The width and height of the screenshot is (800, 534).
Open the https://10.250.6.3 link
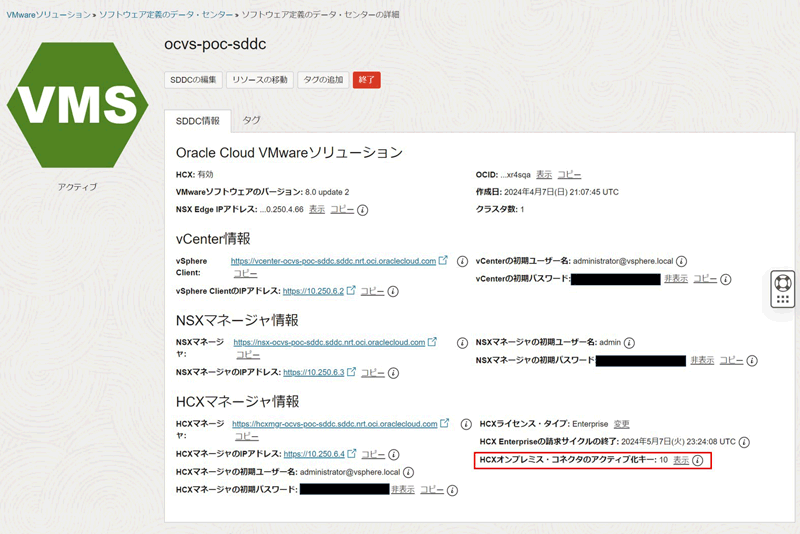coord(314,373)
